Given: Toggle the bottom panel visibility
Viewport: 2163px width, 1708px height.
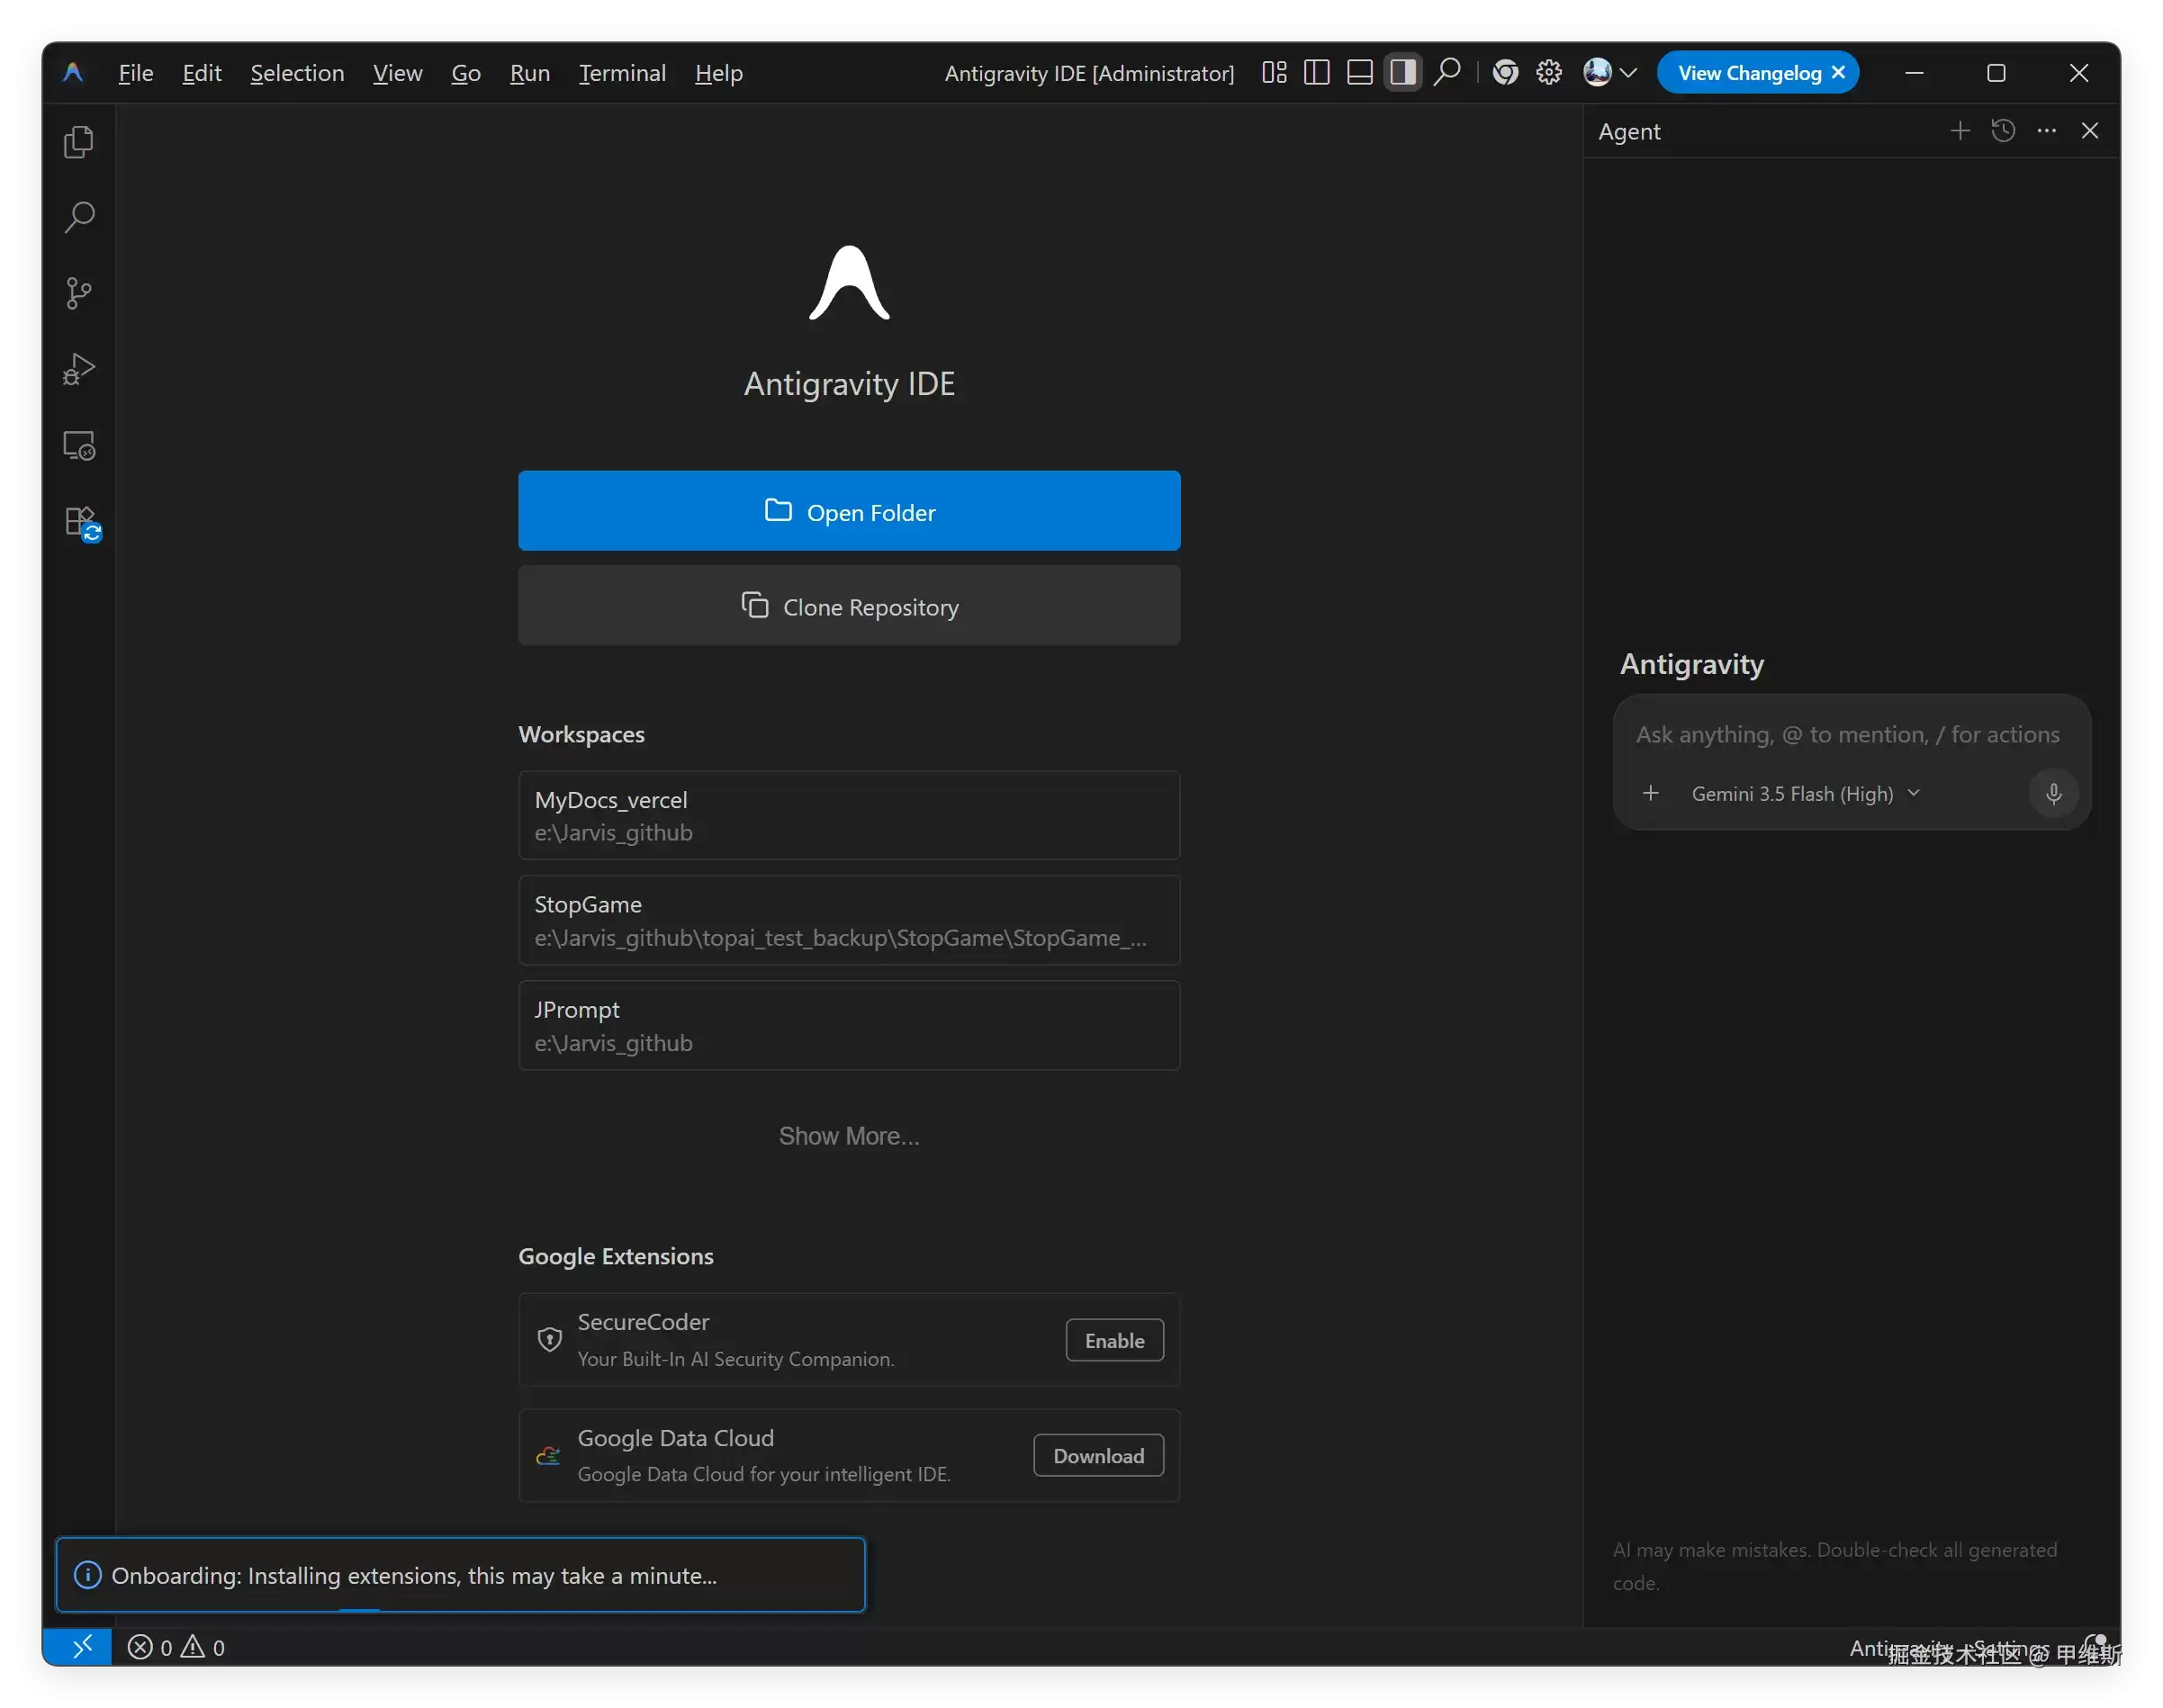Looking at the screenshot, I should click(1360, 72).
